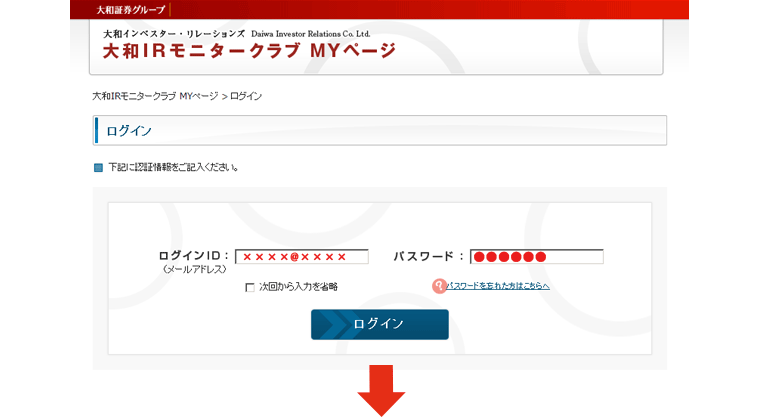Click the question mark help icon

[439, 286]
